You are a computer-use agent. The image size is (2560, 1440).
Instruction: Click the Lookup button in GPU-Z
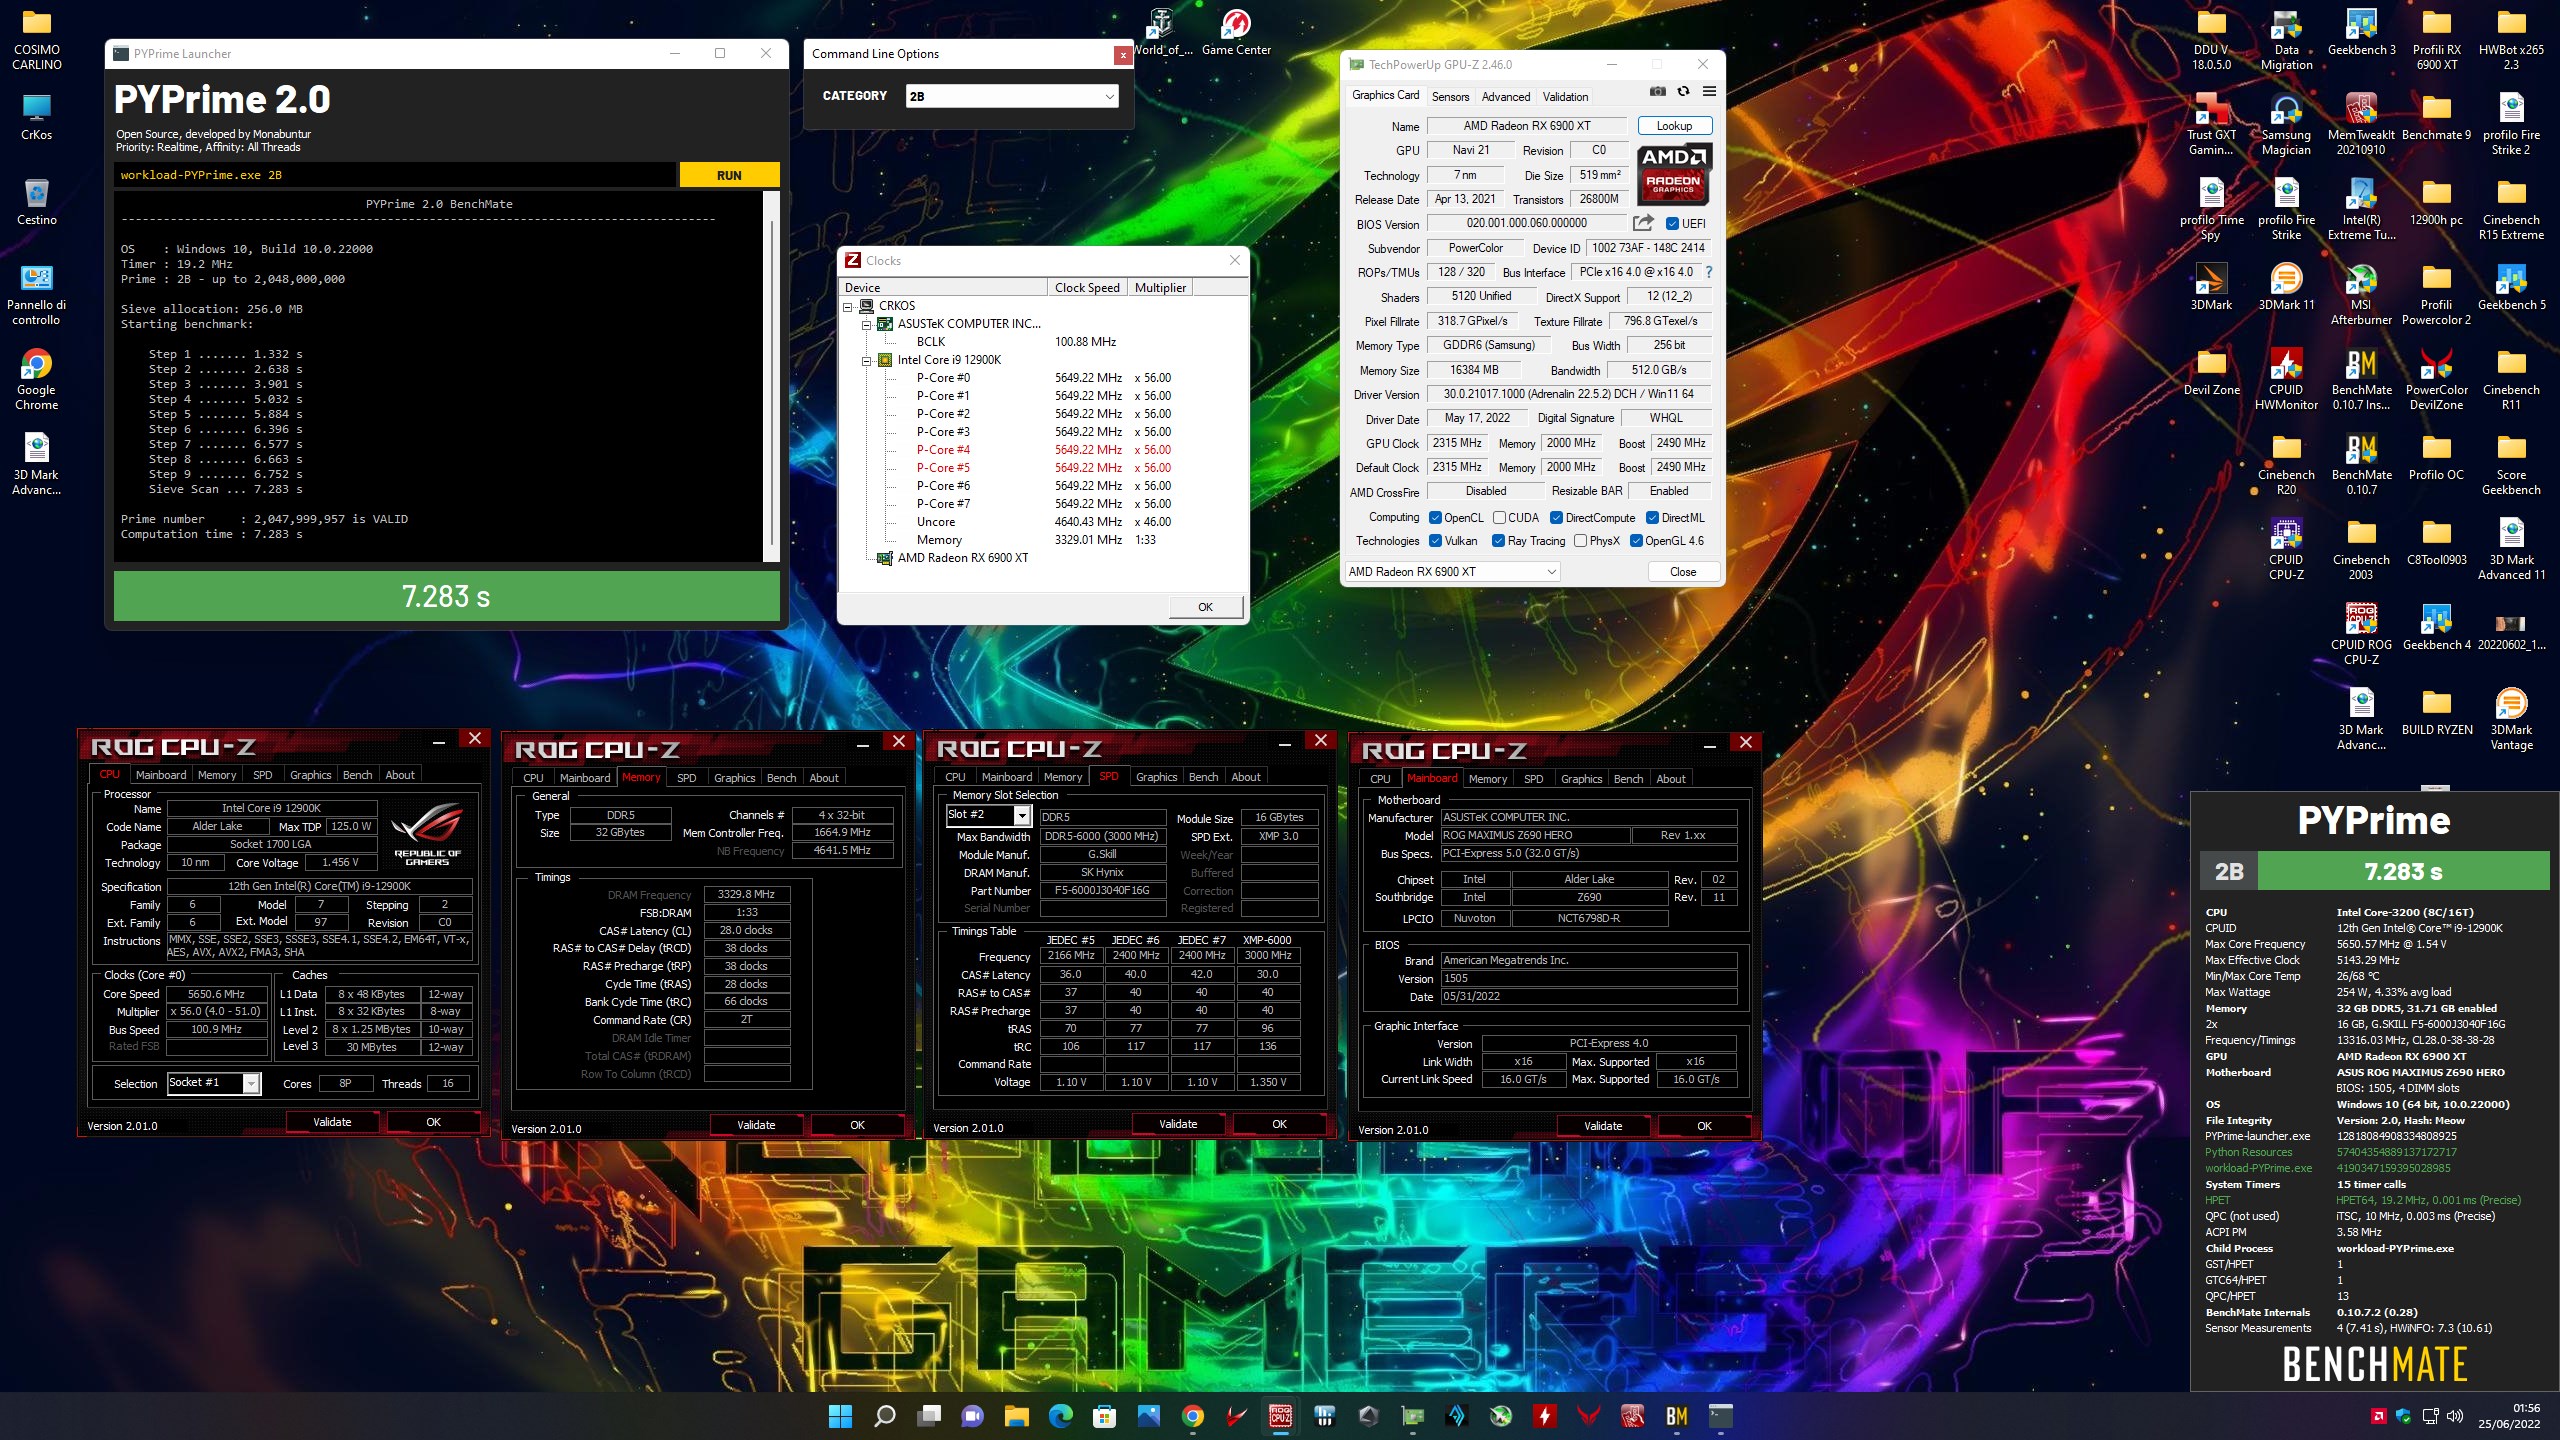[x=1674, y=126]
